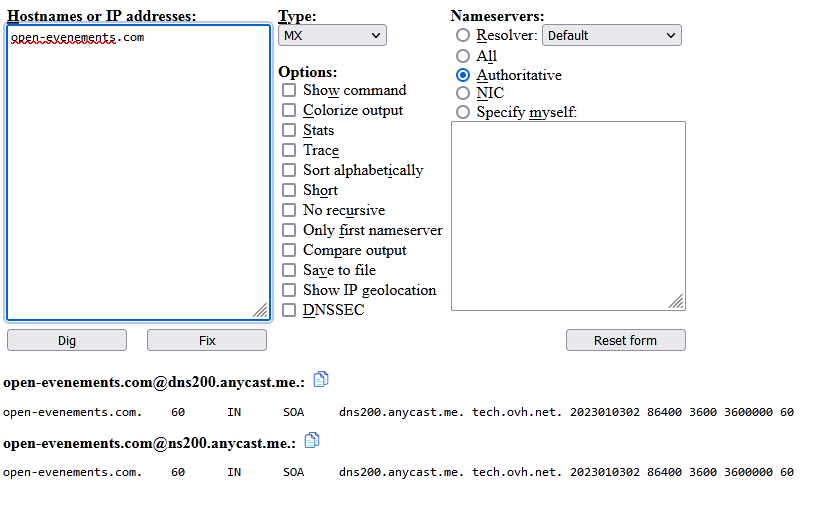Click the Fix button
The width and height of the screenshot is (824, 517).
point(207,340)
